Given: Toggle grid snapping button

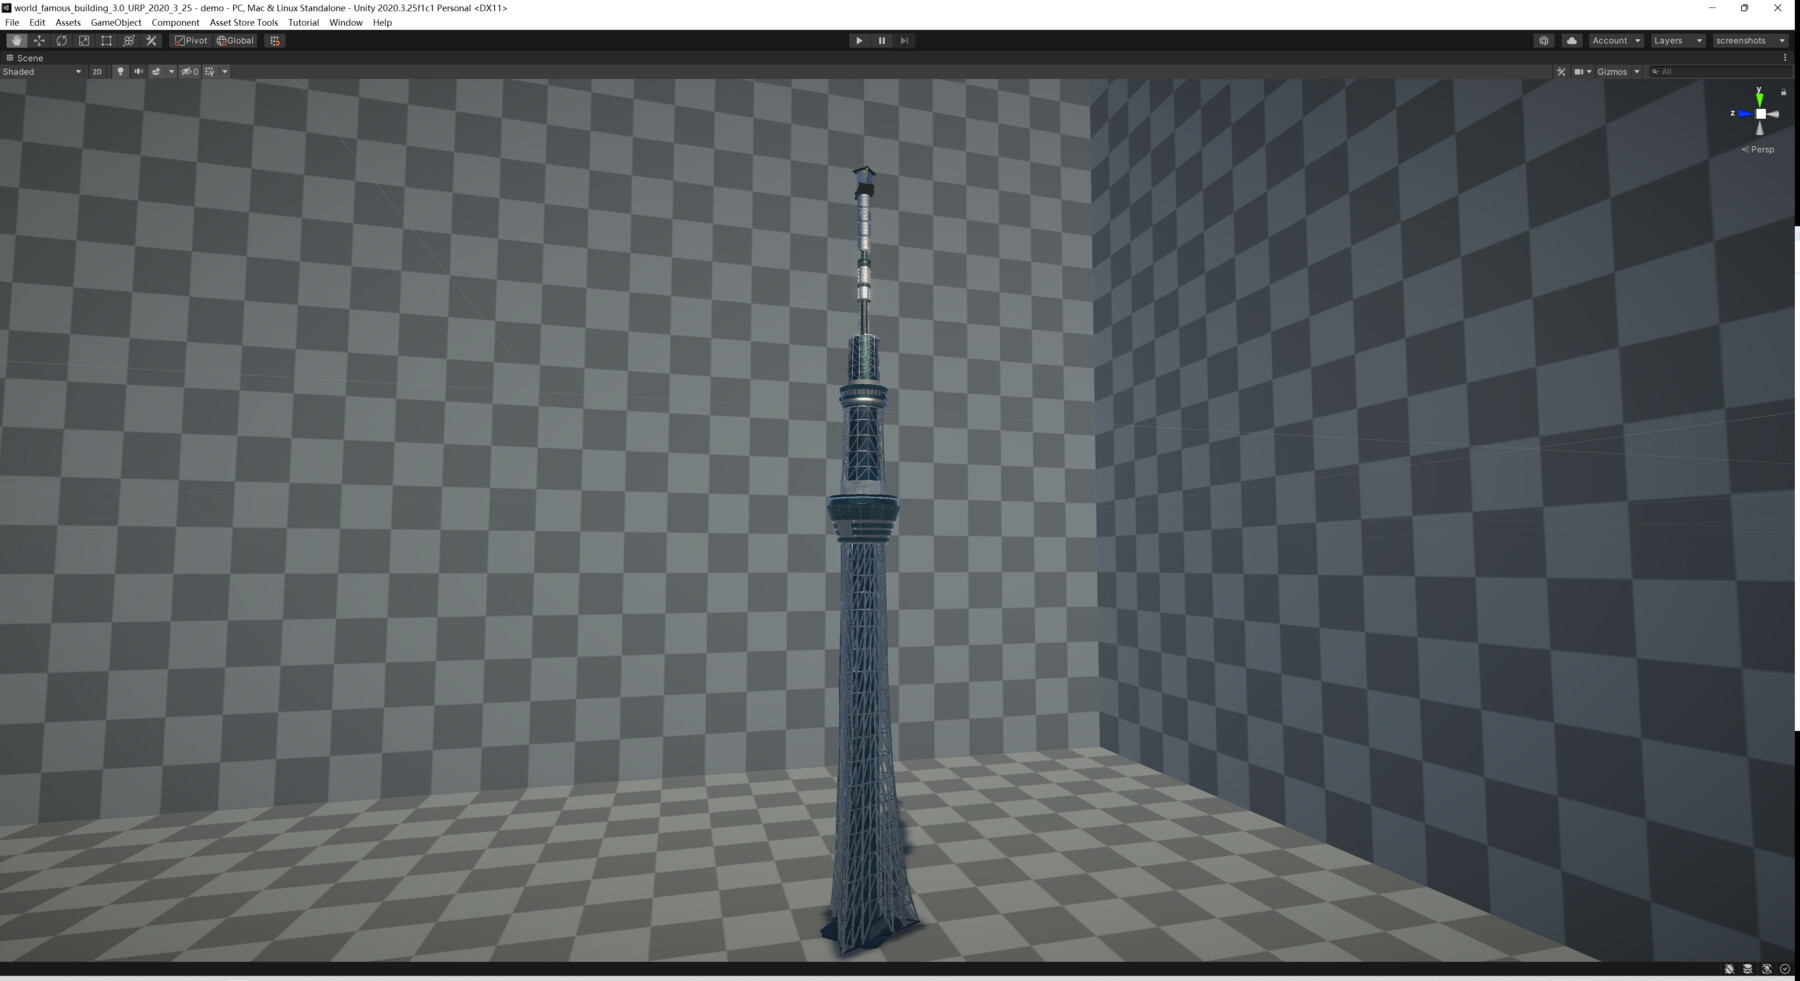Looking at the screenshot, I should (x=275, y=41).
